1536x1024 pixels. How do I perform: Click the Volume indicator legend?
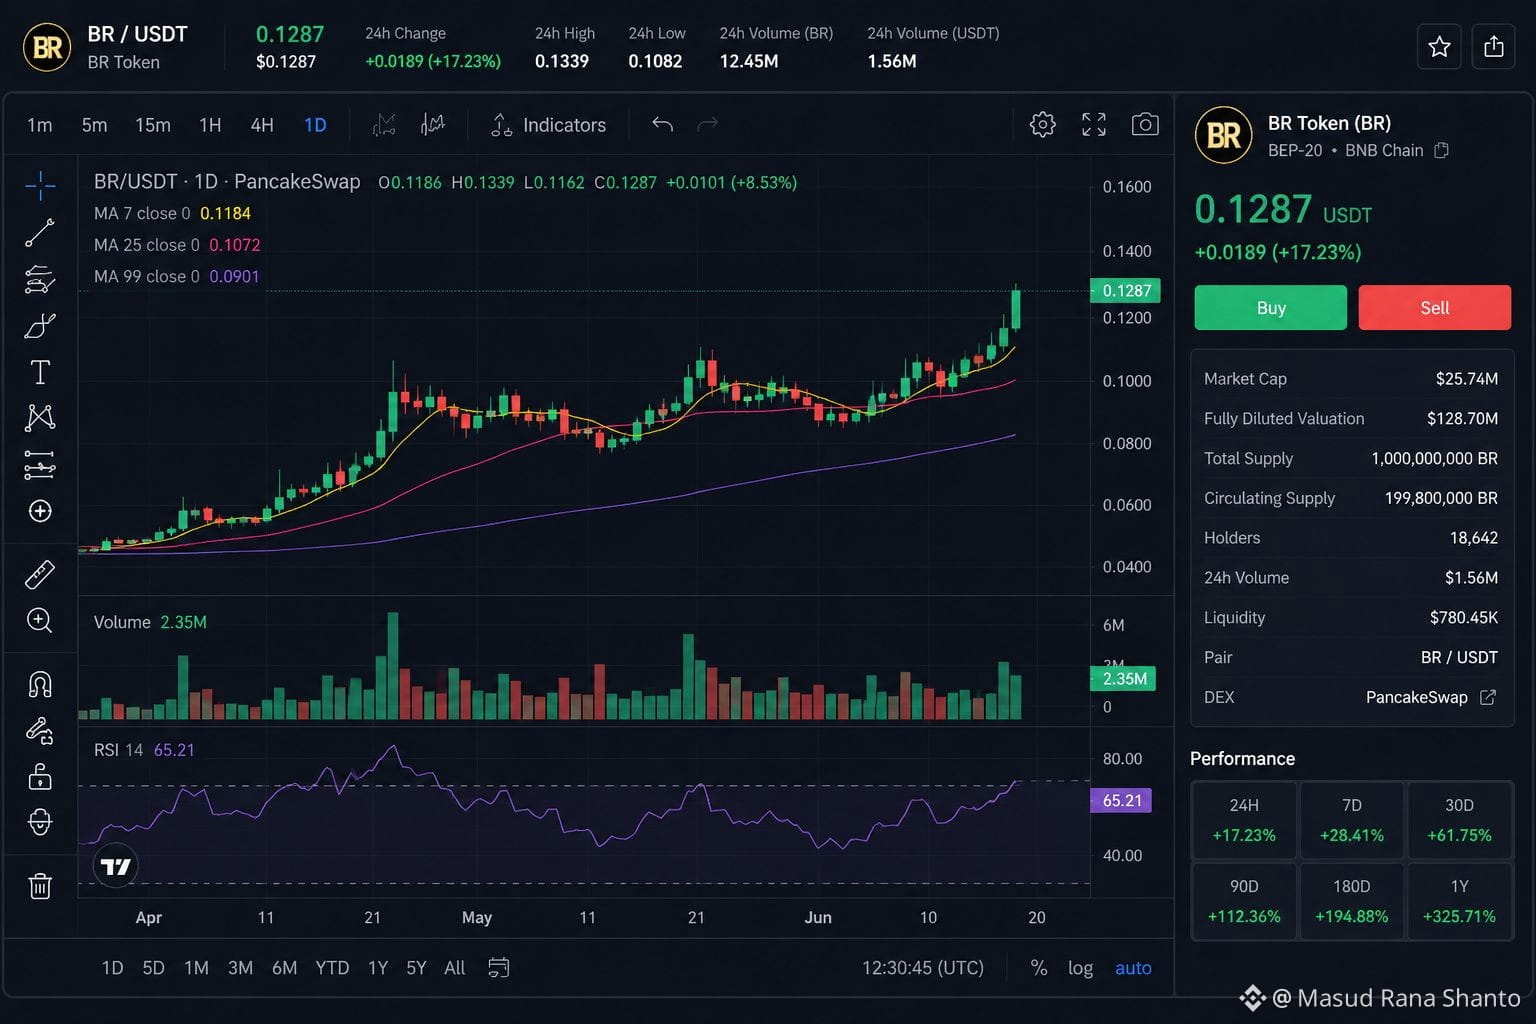(x=150, y=622)
